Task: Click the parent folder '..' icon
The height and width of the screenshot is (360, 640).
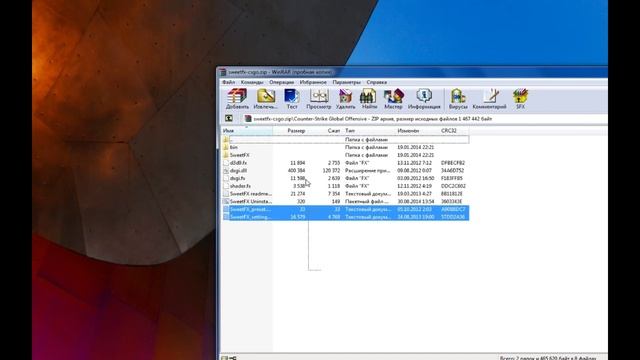Action: [x=226, y=139]
